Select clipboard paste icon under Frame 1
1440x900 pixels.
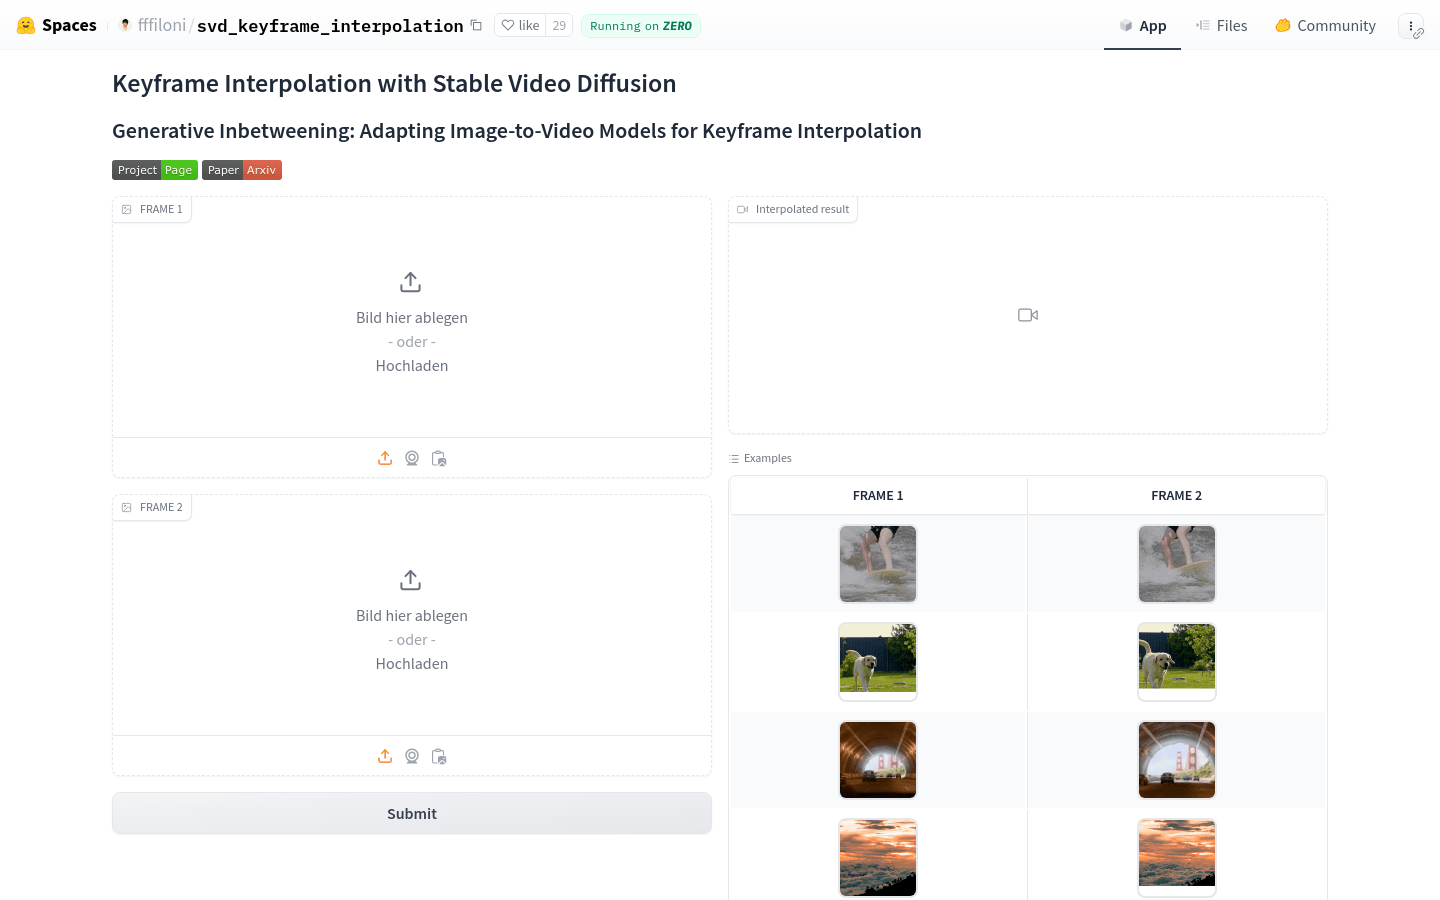(439, 458)
